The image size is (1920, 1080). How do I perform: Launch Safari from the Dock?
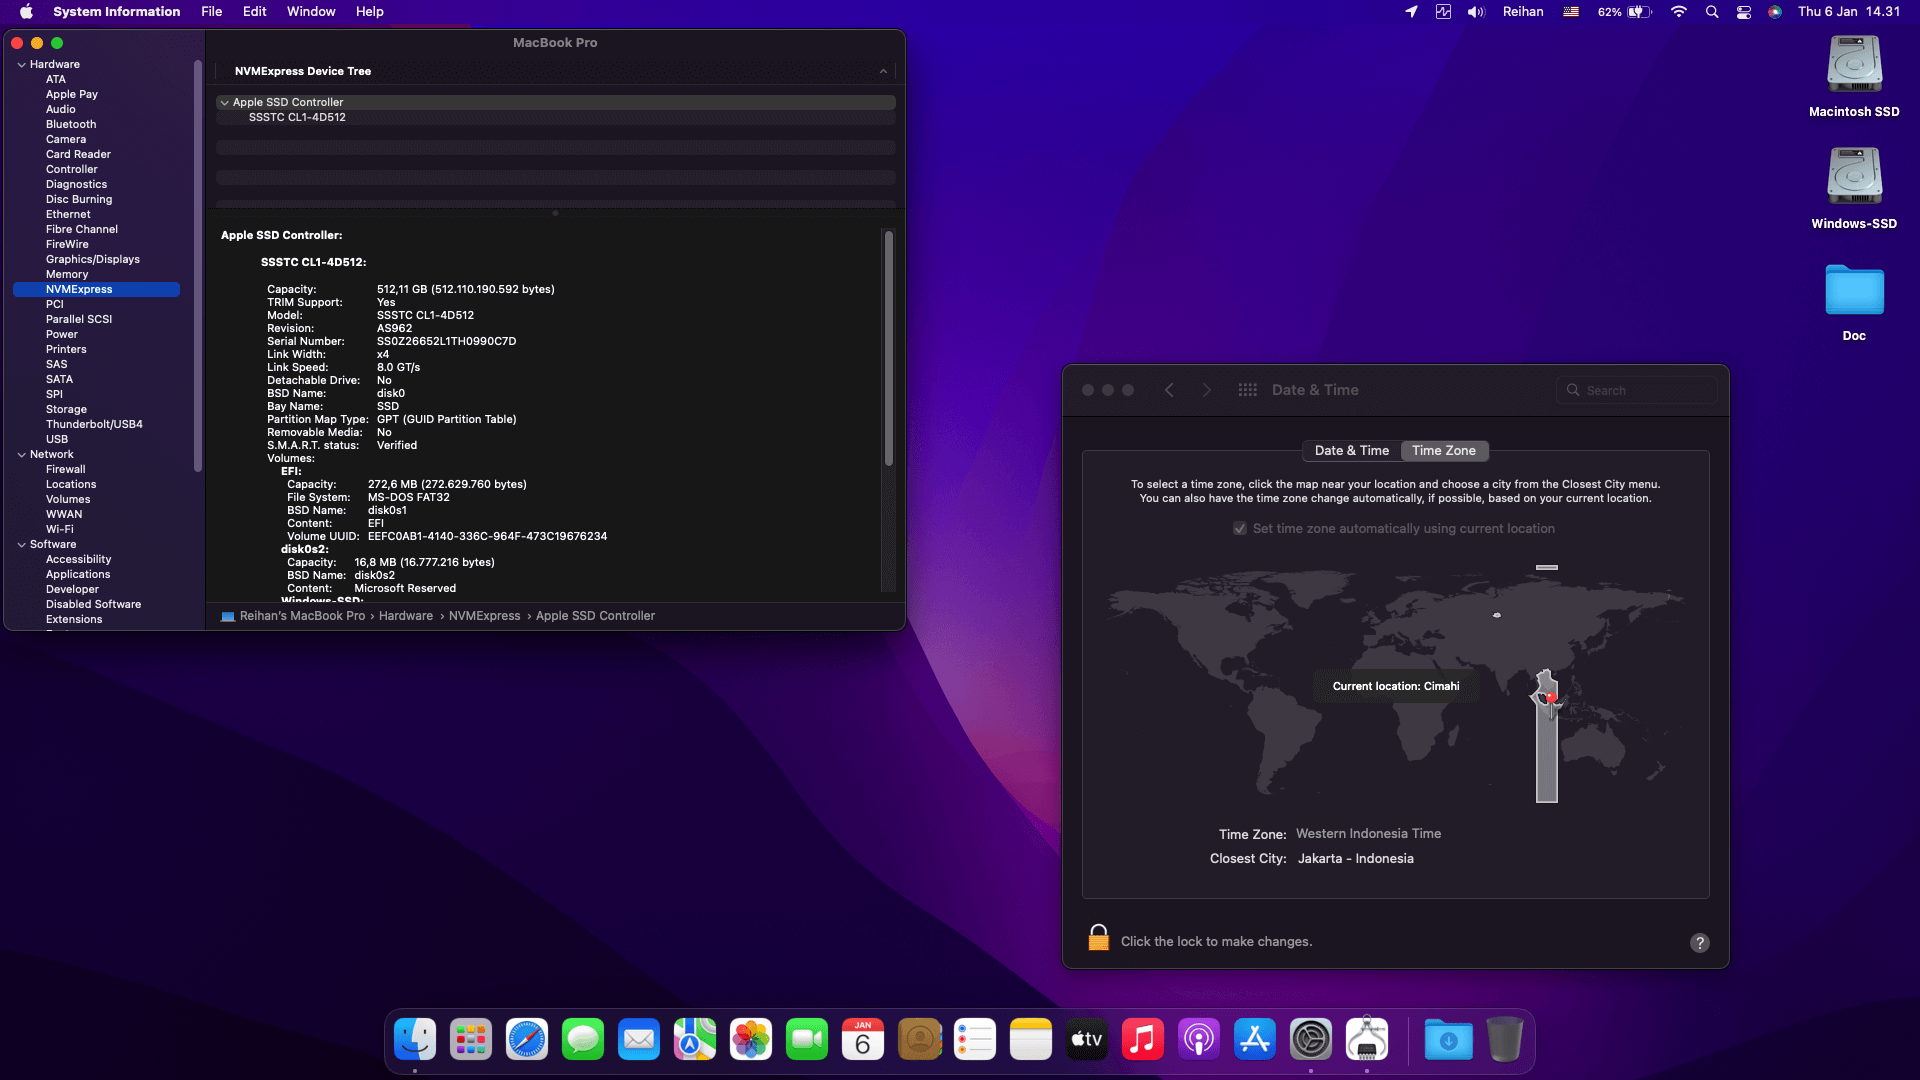click(x=527, y=1040)
